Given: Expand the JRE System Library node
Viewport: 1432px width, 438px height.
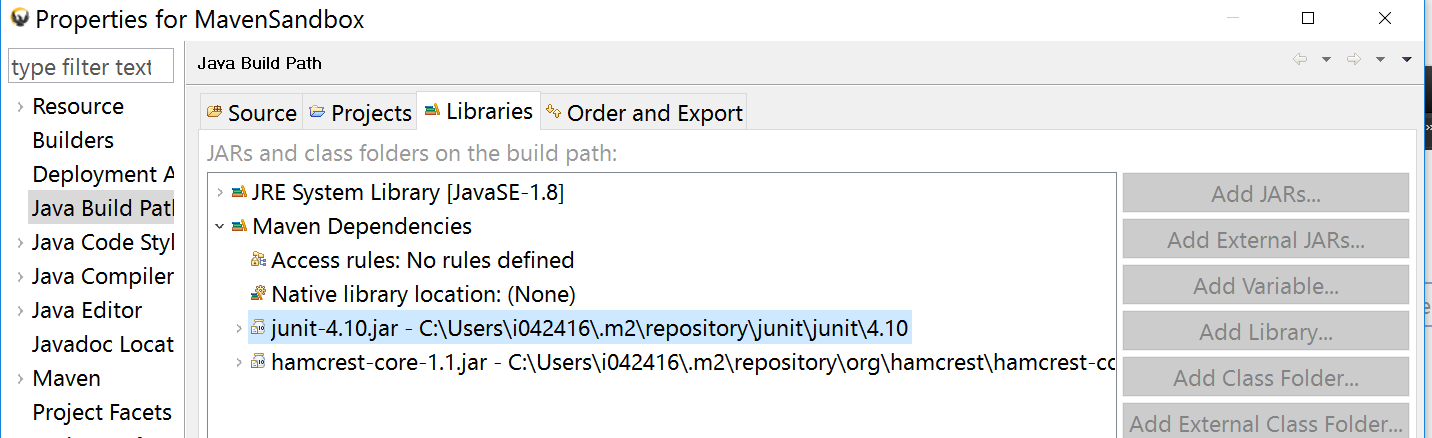Looking at the screenshot, I should click(x=220, y=192).
